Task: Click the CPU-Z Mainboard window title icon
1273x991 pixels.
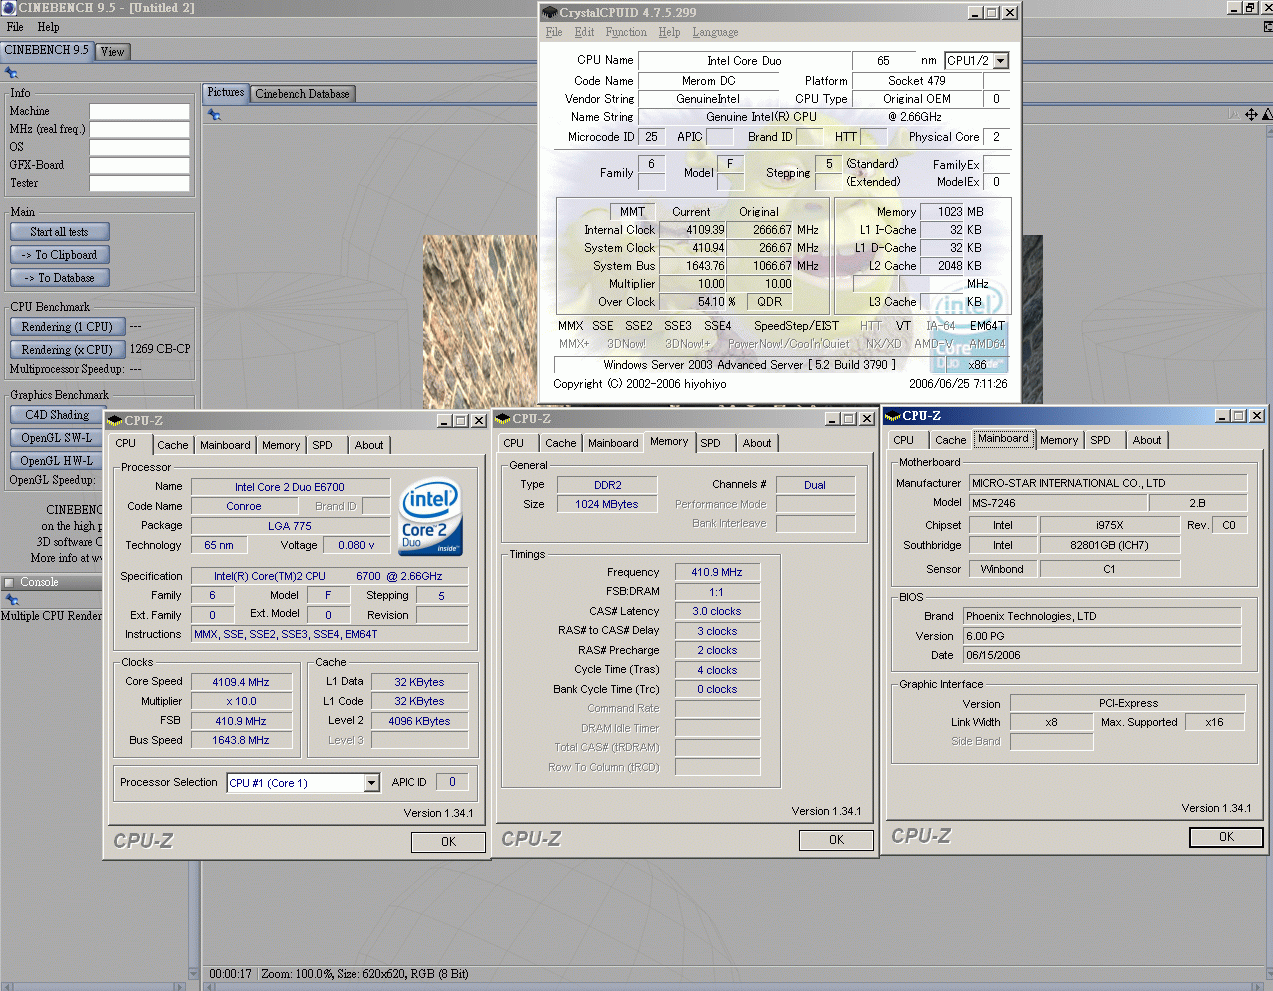Action: click(894, 416)
